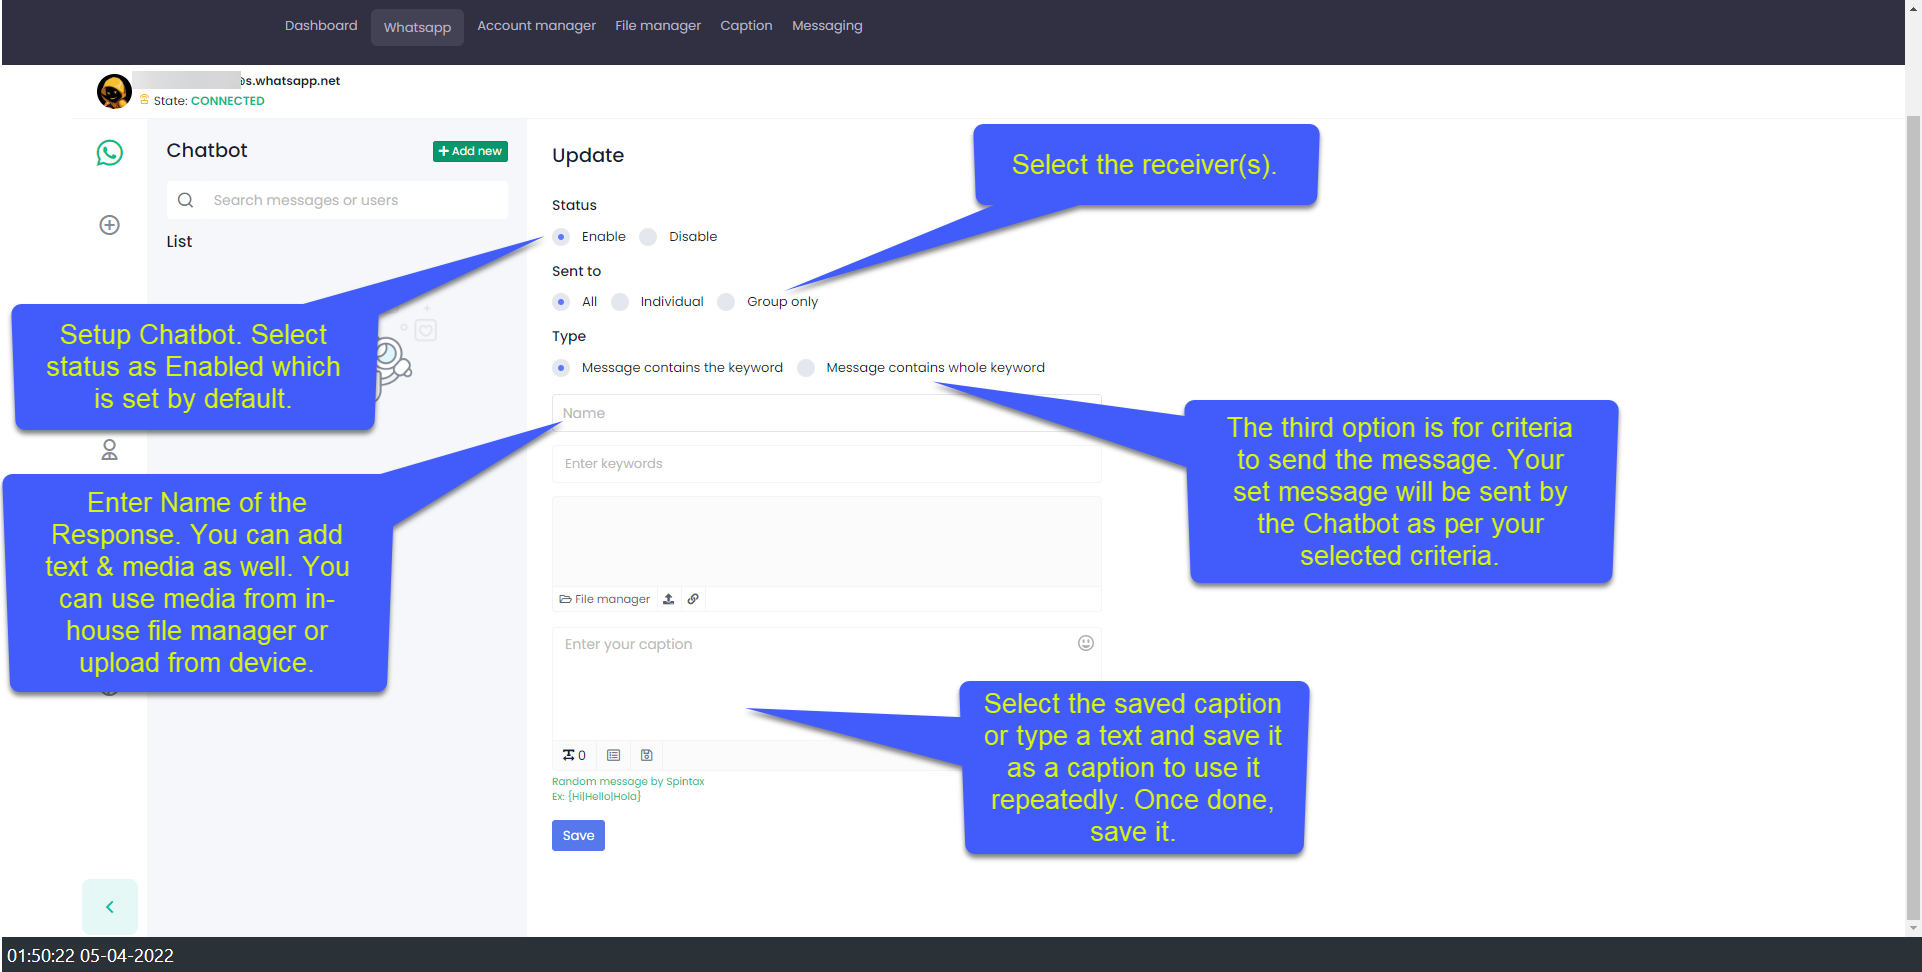Click the Search messages or users field
This screenshot has height=972, width=1922.
[337, 200]
